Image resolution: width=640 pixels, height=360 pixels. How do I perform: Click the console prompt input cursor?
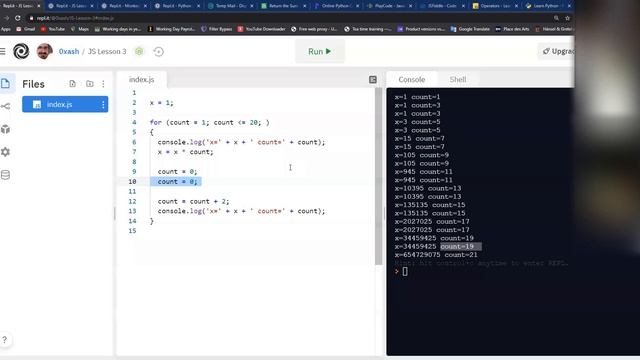[x=405, y=271]
